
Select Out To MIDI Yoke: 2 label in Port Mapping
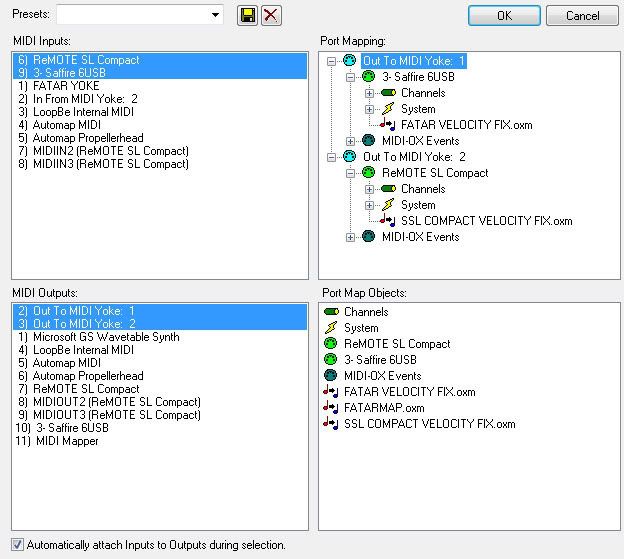(x=414, y=157)
